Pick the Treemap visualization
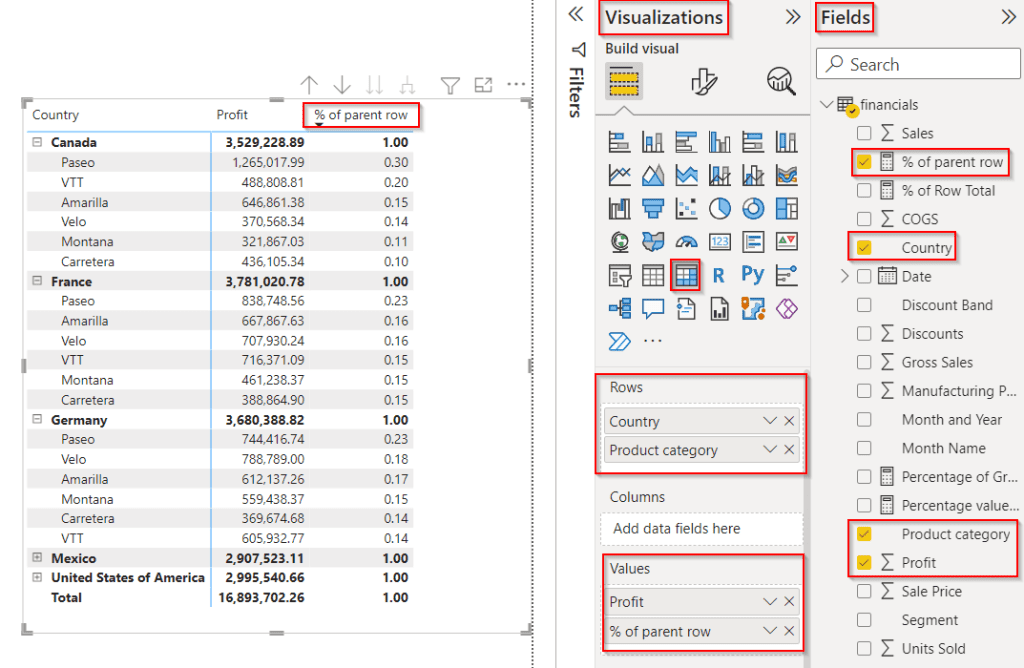1024x668 pixels. pyautogui.click(x=786, y=208)
